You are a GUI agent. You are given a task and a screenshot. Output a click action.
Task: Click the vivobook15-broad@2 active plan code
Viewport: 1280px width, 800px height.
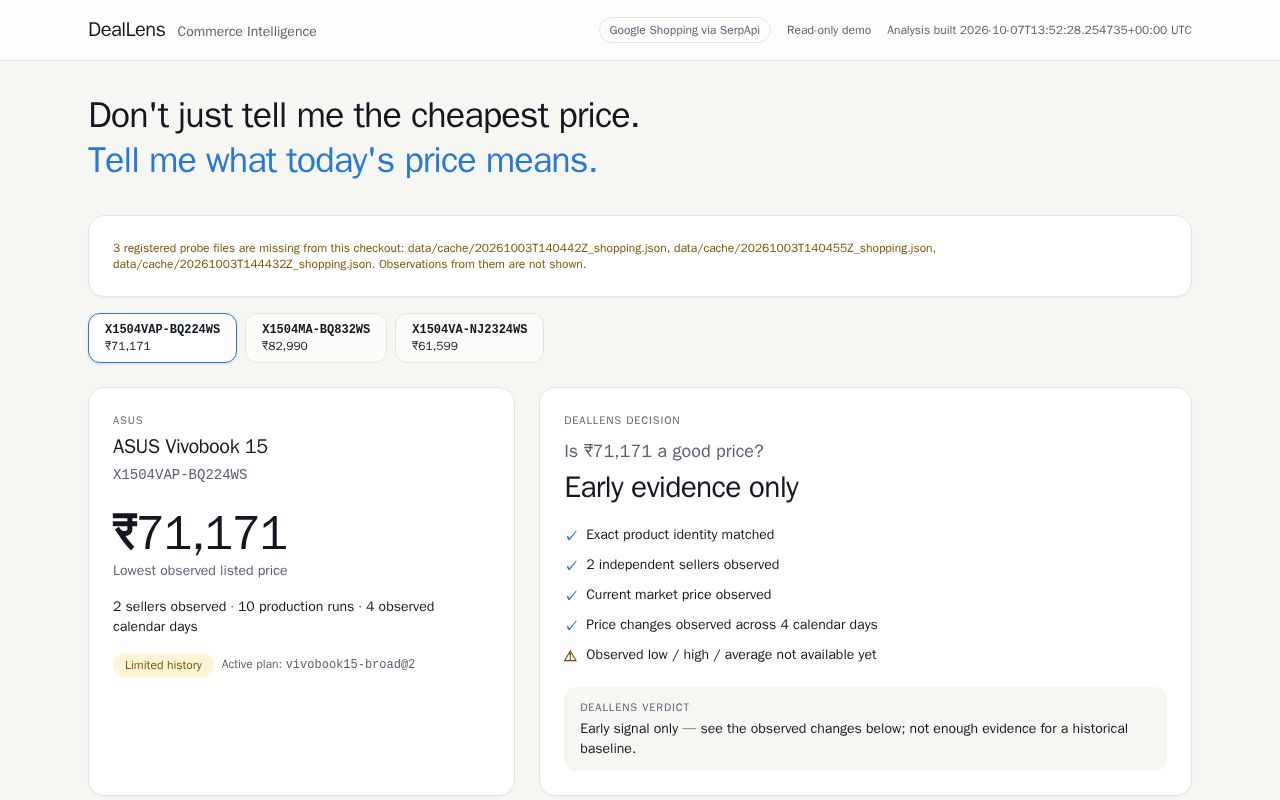350,665
